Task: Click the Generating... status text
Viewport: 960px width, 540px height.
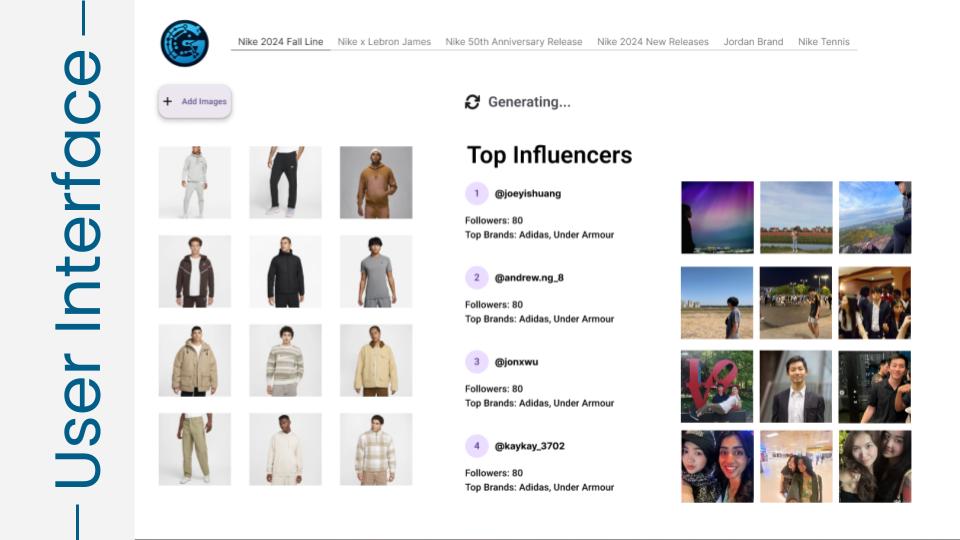Action: point(529,102)
